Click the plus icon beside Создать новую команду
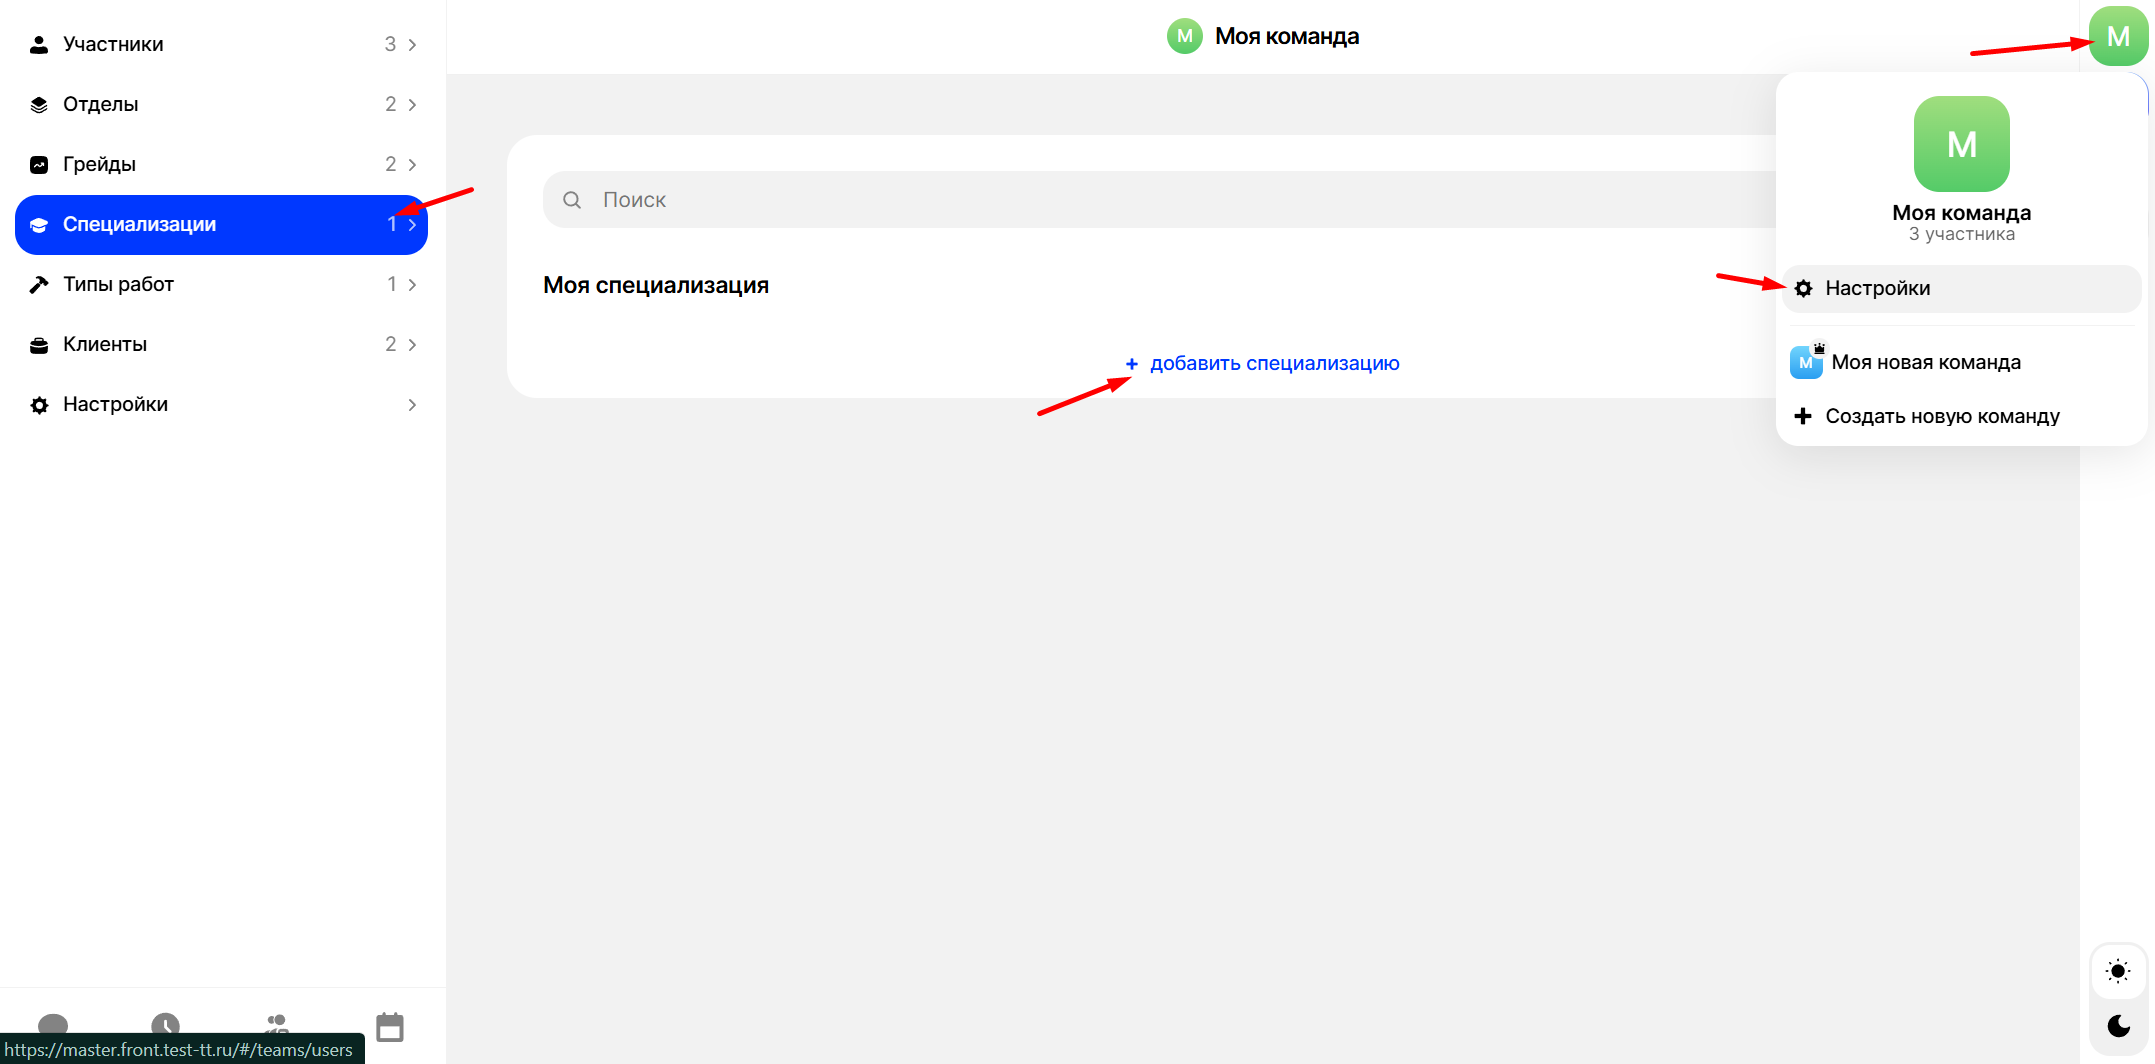The image size is (2155, 1064). (x=1803, y=416)
